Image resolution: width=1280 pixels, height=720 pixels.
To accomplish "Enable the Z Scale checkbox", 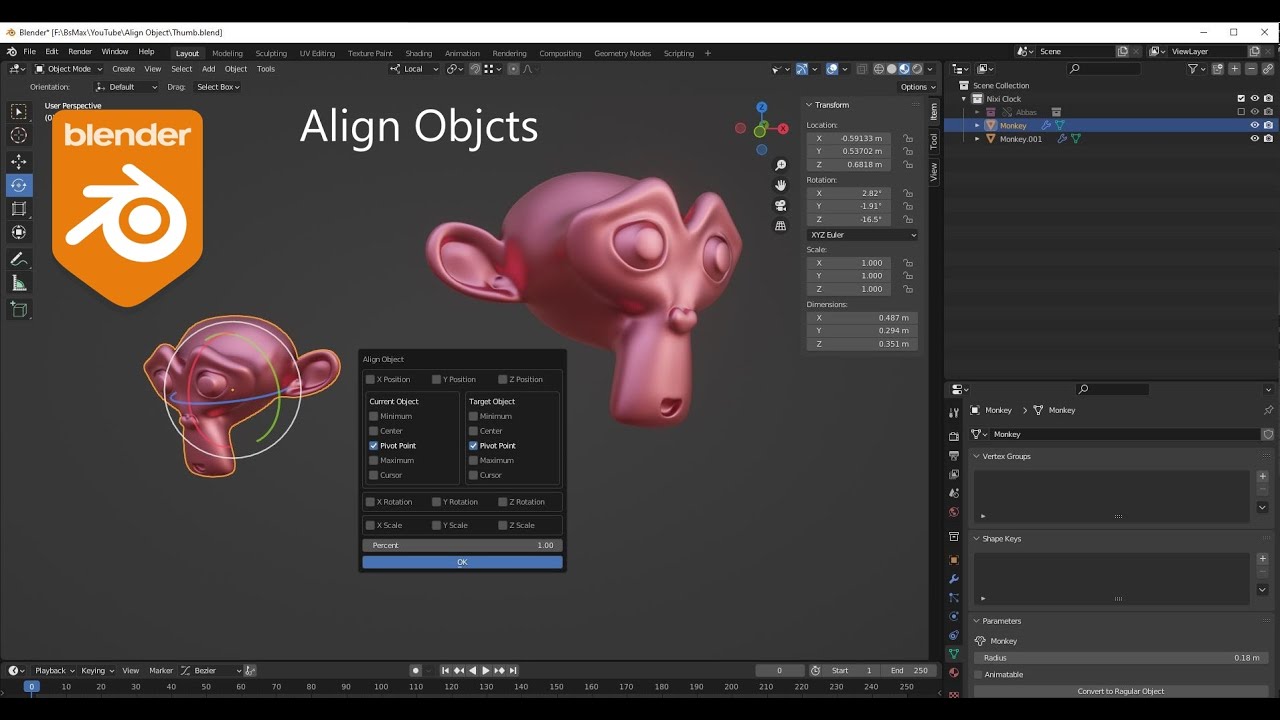I will click(x=503, y=524).
